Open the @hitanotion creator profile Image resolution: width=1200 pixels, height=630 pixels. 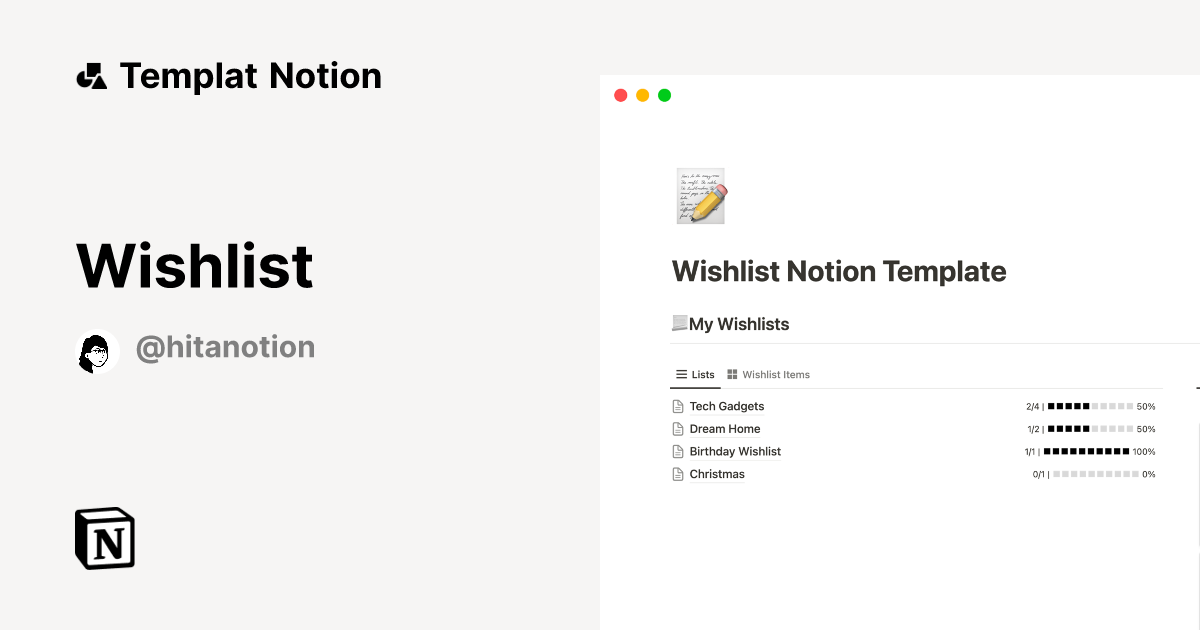tap(225, 347)
